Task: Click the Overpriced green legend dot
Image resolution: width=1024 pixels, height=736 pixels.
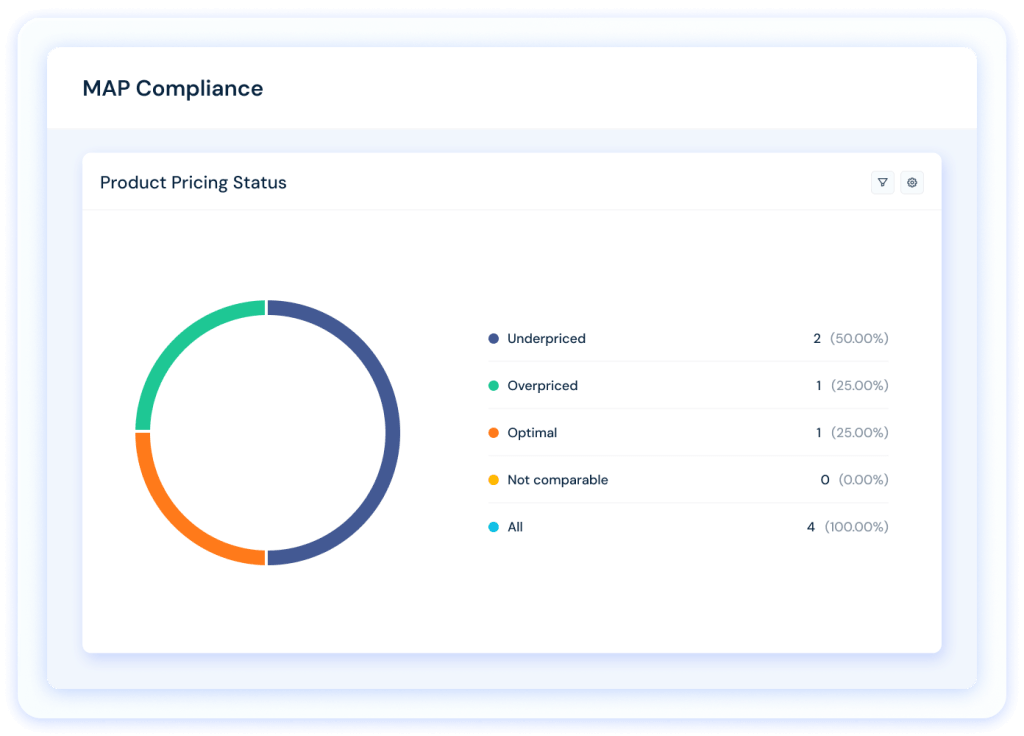Action: click(x=494, y=385)
